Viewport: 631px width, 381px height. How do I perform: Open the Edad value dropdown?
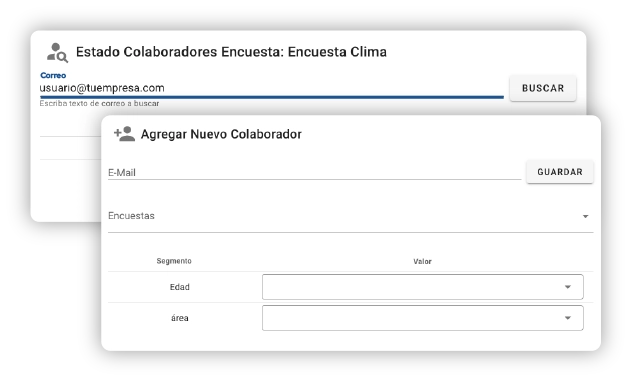pyautogui.click(x=423, y=287)
